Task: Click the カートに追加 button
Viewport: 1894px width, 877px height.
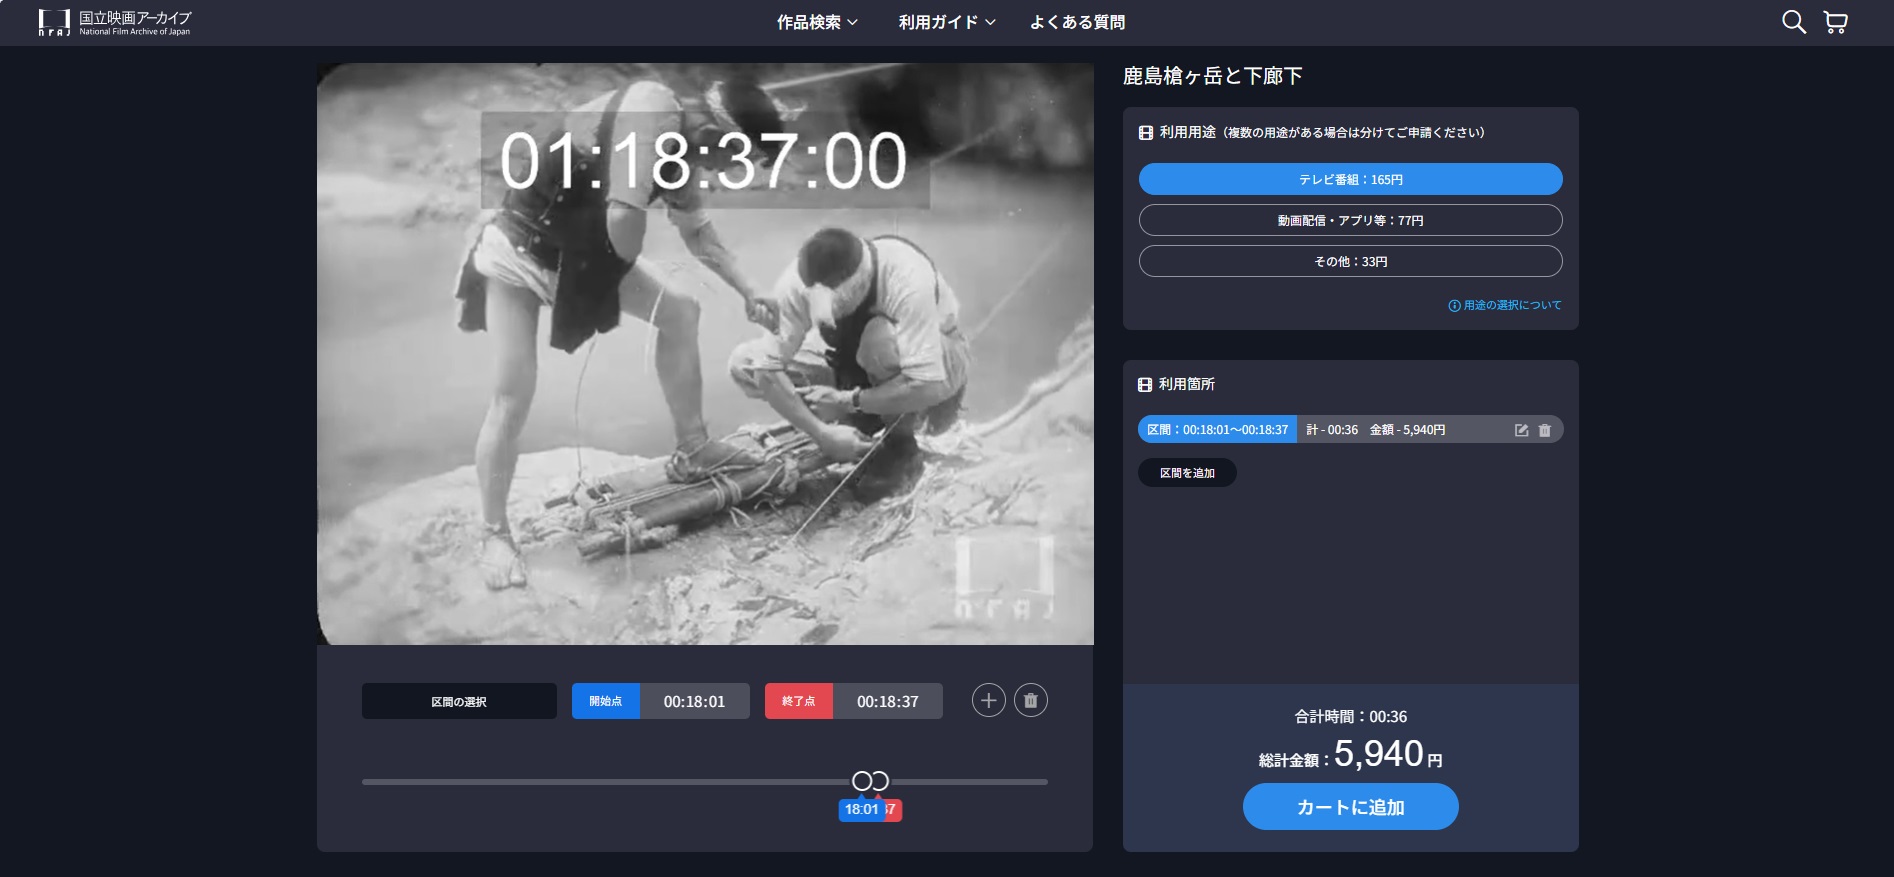Action: (1350, 807)
